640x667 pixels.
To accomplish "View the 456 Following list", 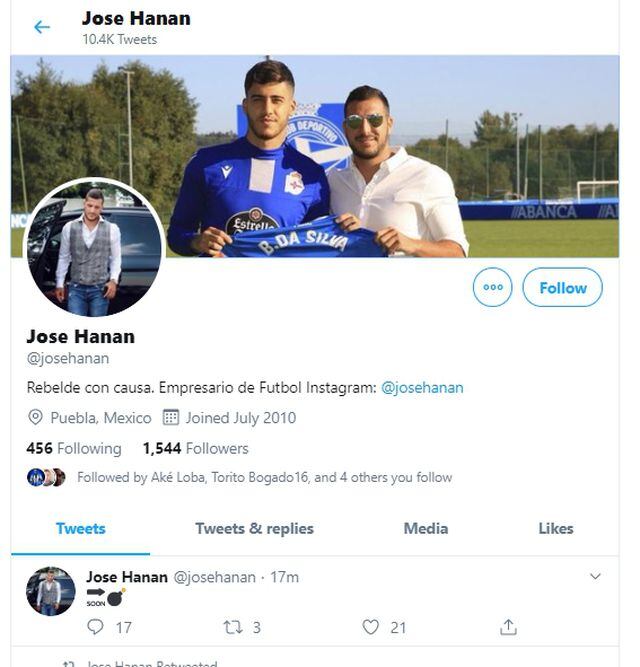I will click(74, 449).
